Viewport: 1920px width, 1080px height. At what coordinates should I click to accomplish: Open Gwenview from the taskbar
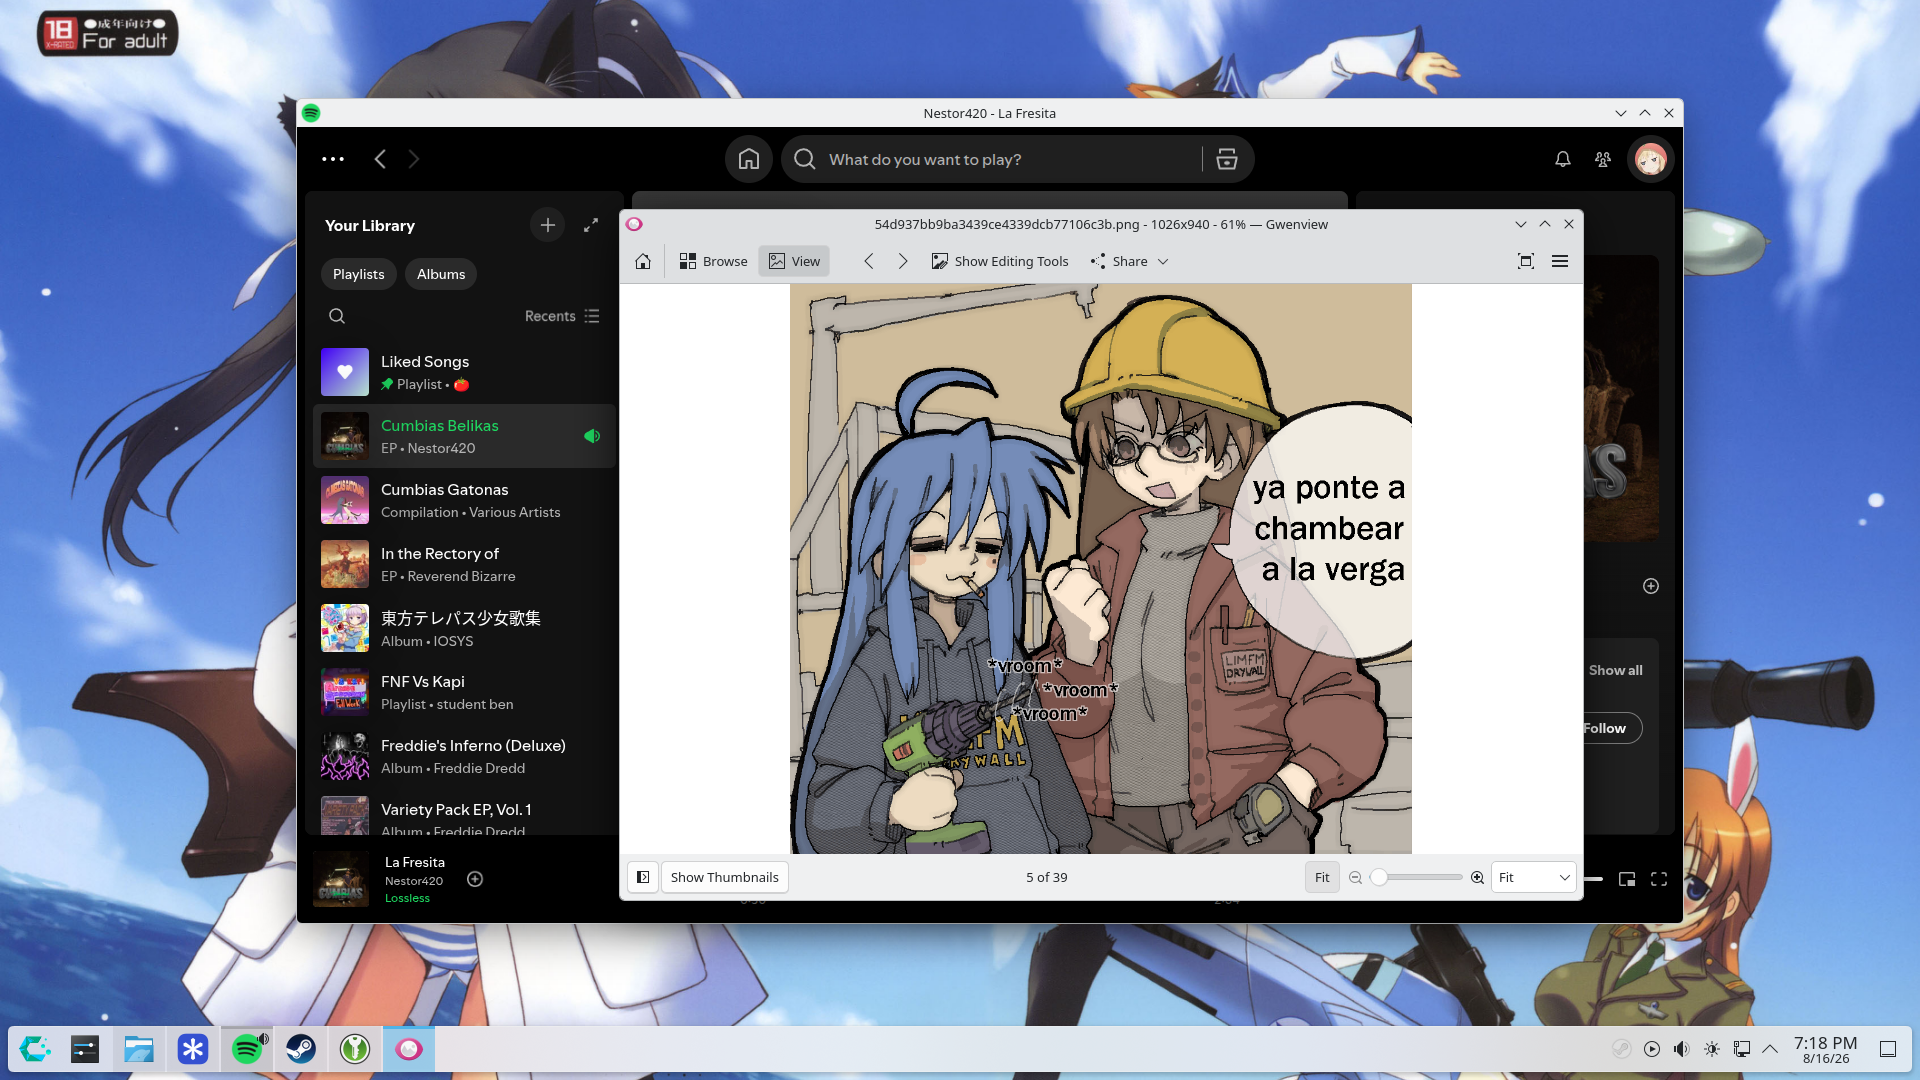409,1049
